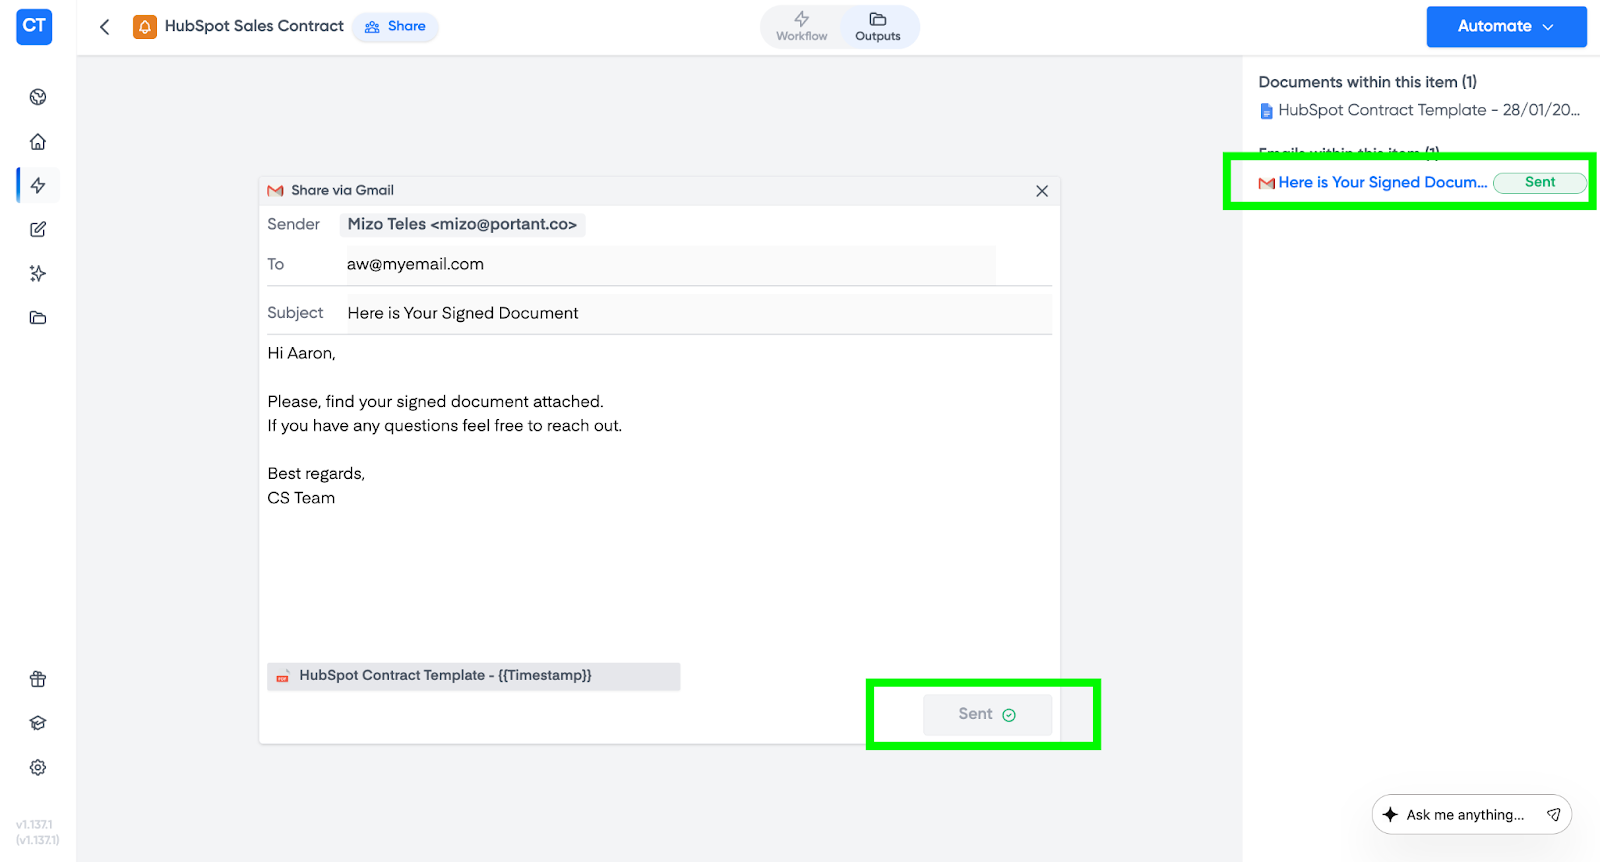Click the back arrow beside workflow title
The height and width of the screenshot is (862, 1600).
tap(105, 27)
